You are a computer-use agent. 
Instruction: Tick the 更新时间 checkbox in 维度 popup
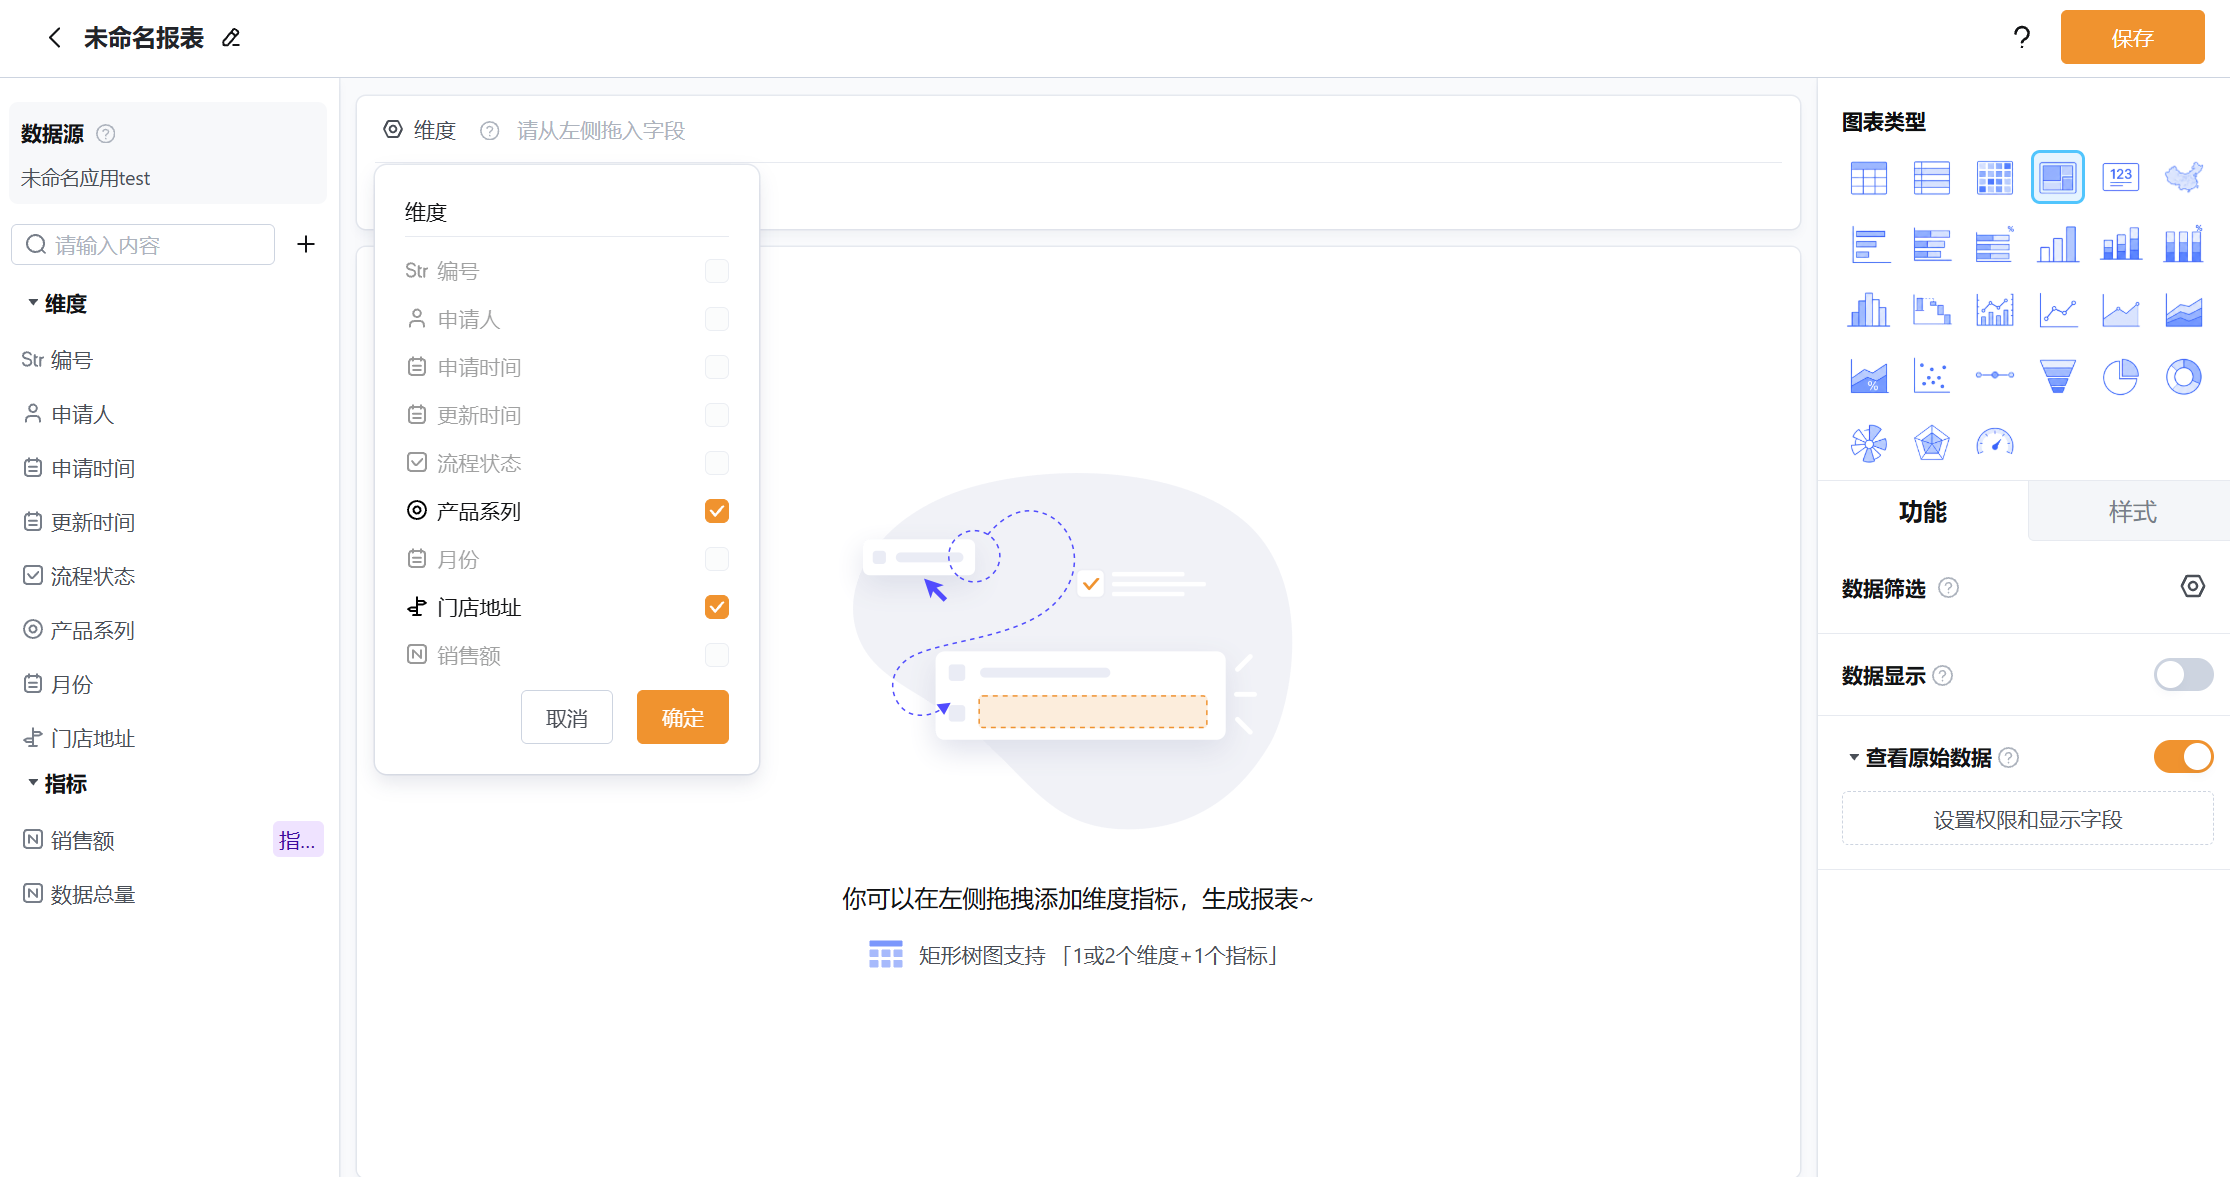[716, 415]
